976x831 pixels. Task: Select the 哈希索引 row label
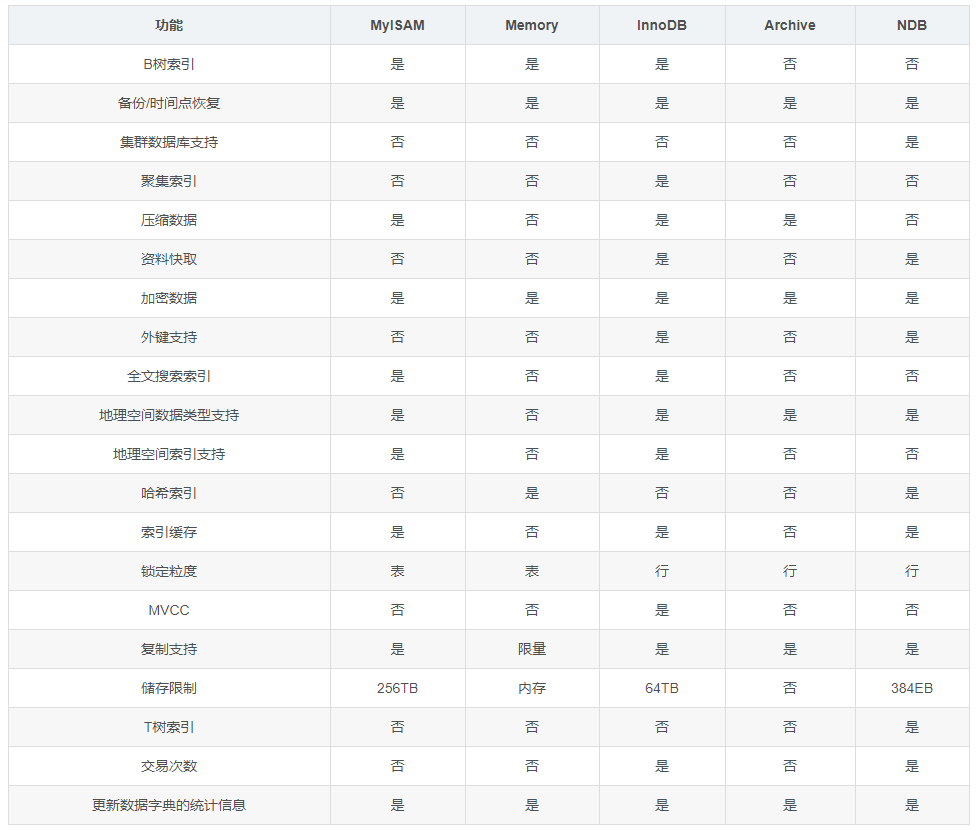[x=169, y=493]
